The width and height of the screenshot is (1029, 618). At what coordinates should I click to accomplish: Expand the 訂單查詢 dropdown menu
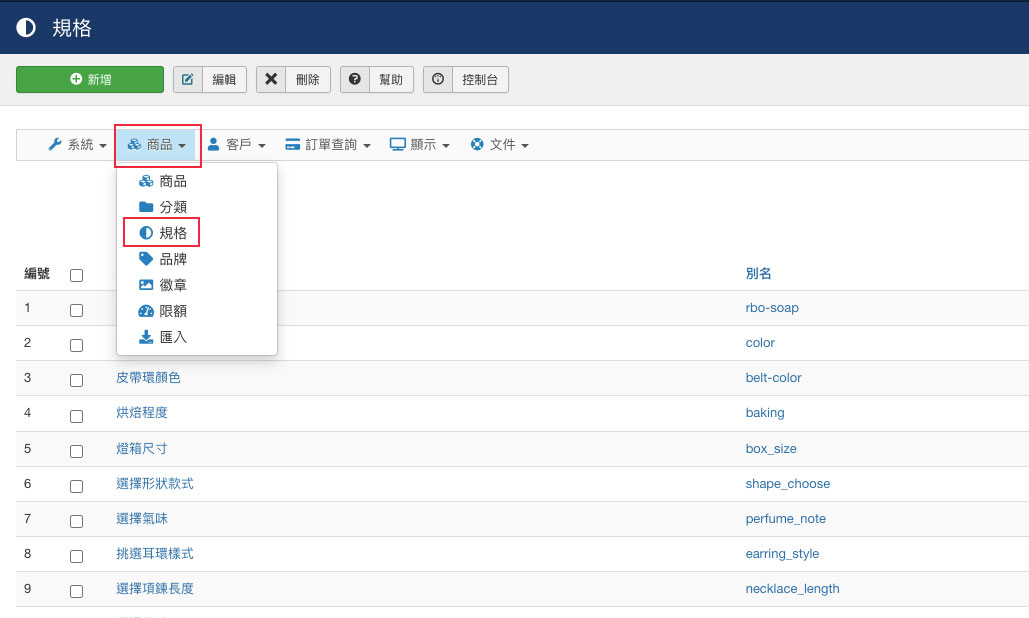[x=328, y=145]
